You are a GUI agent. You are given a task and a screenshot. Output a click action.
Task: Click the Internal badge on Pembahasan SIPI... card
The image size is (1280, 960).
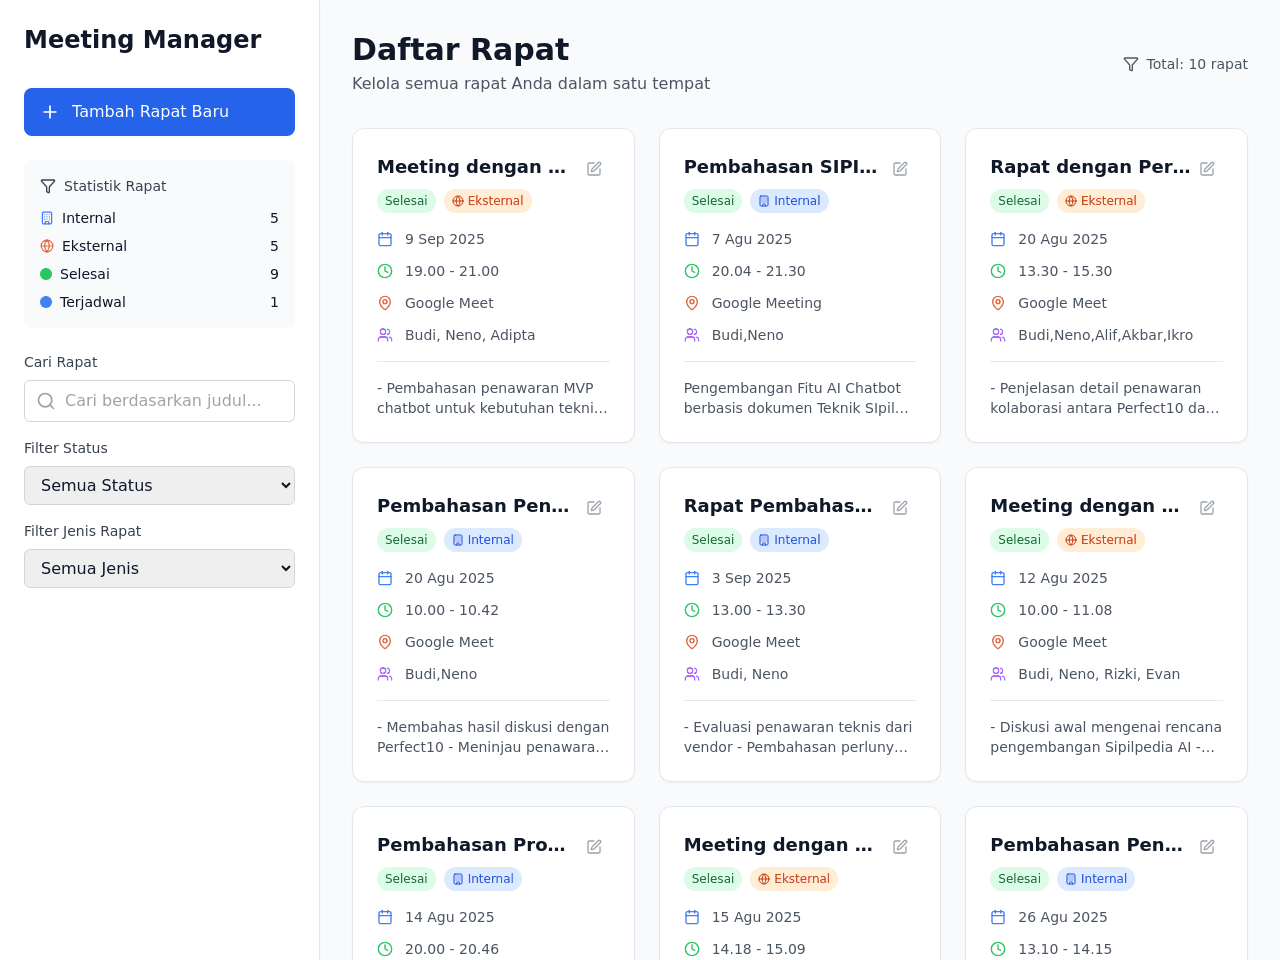coord(789,201)
